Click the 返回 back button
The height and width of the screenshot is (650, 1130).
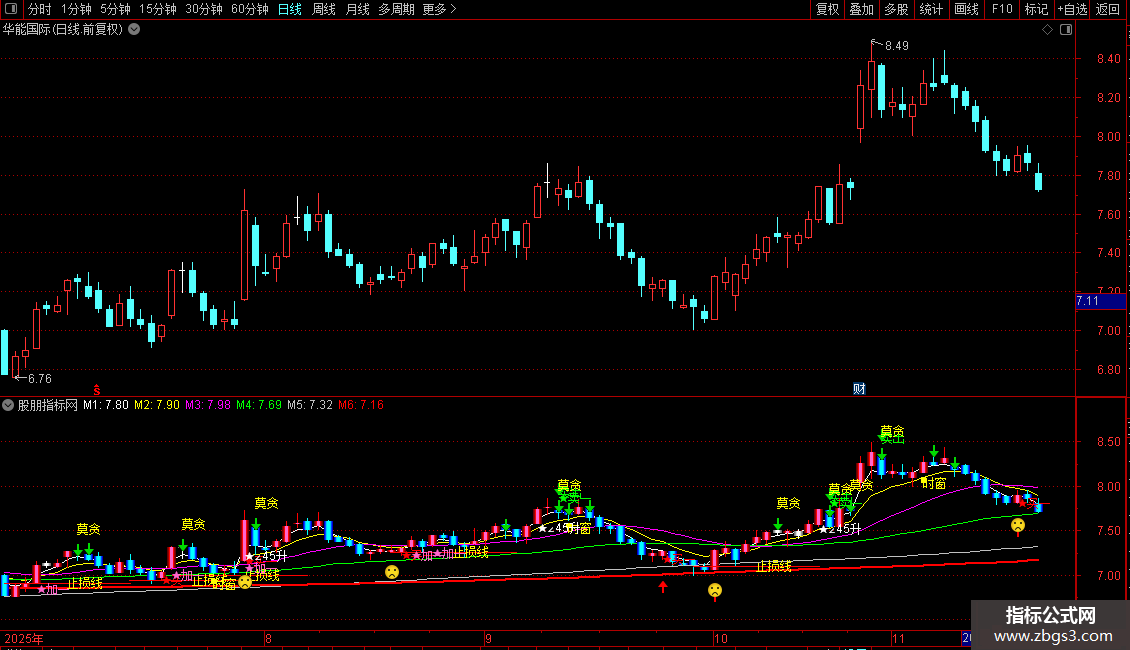[1108, 9]
